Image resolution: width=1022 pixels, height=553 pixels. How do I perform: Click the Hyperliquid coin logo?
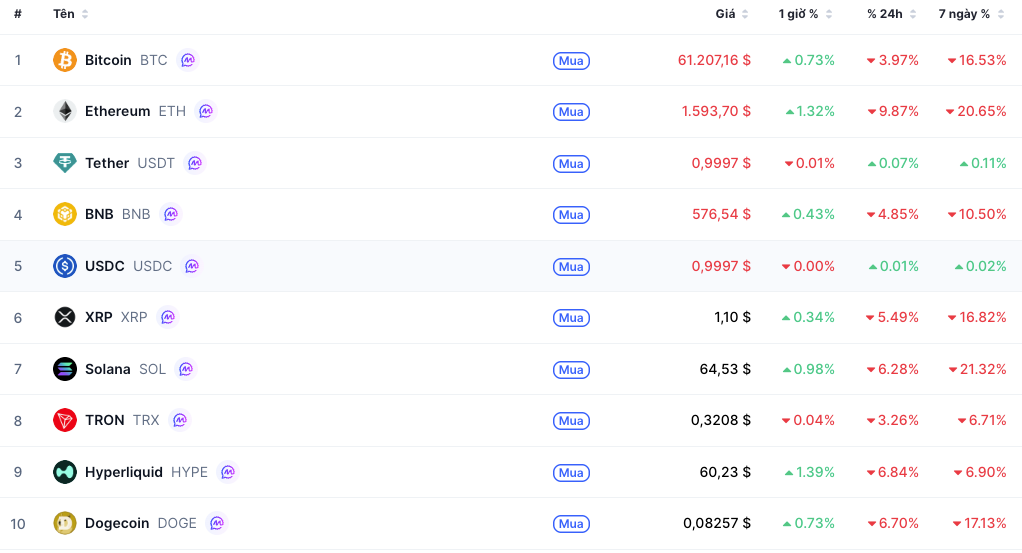pos(65,472)
